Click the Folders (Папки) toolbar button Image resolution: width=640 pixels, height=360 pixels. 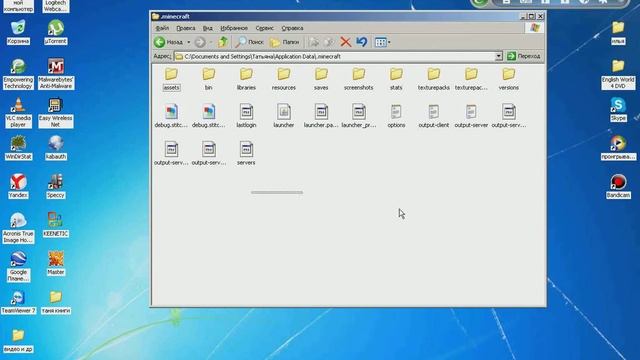[285, 42]
